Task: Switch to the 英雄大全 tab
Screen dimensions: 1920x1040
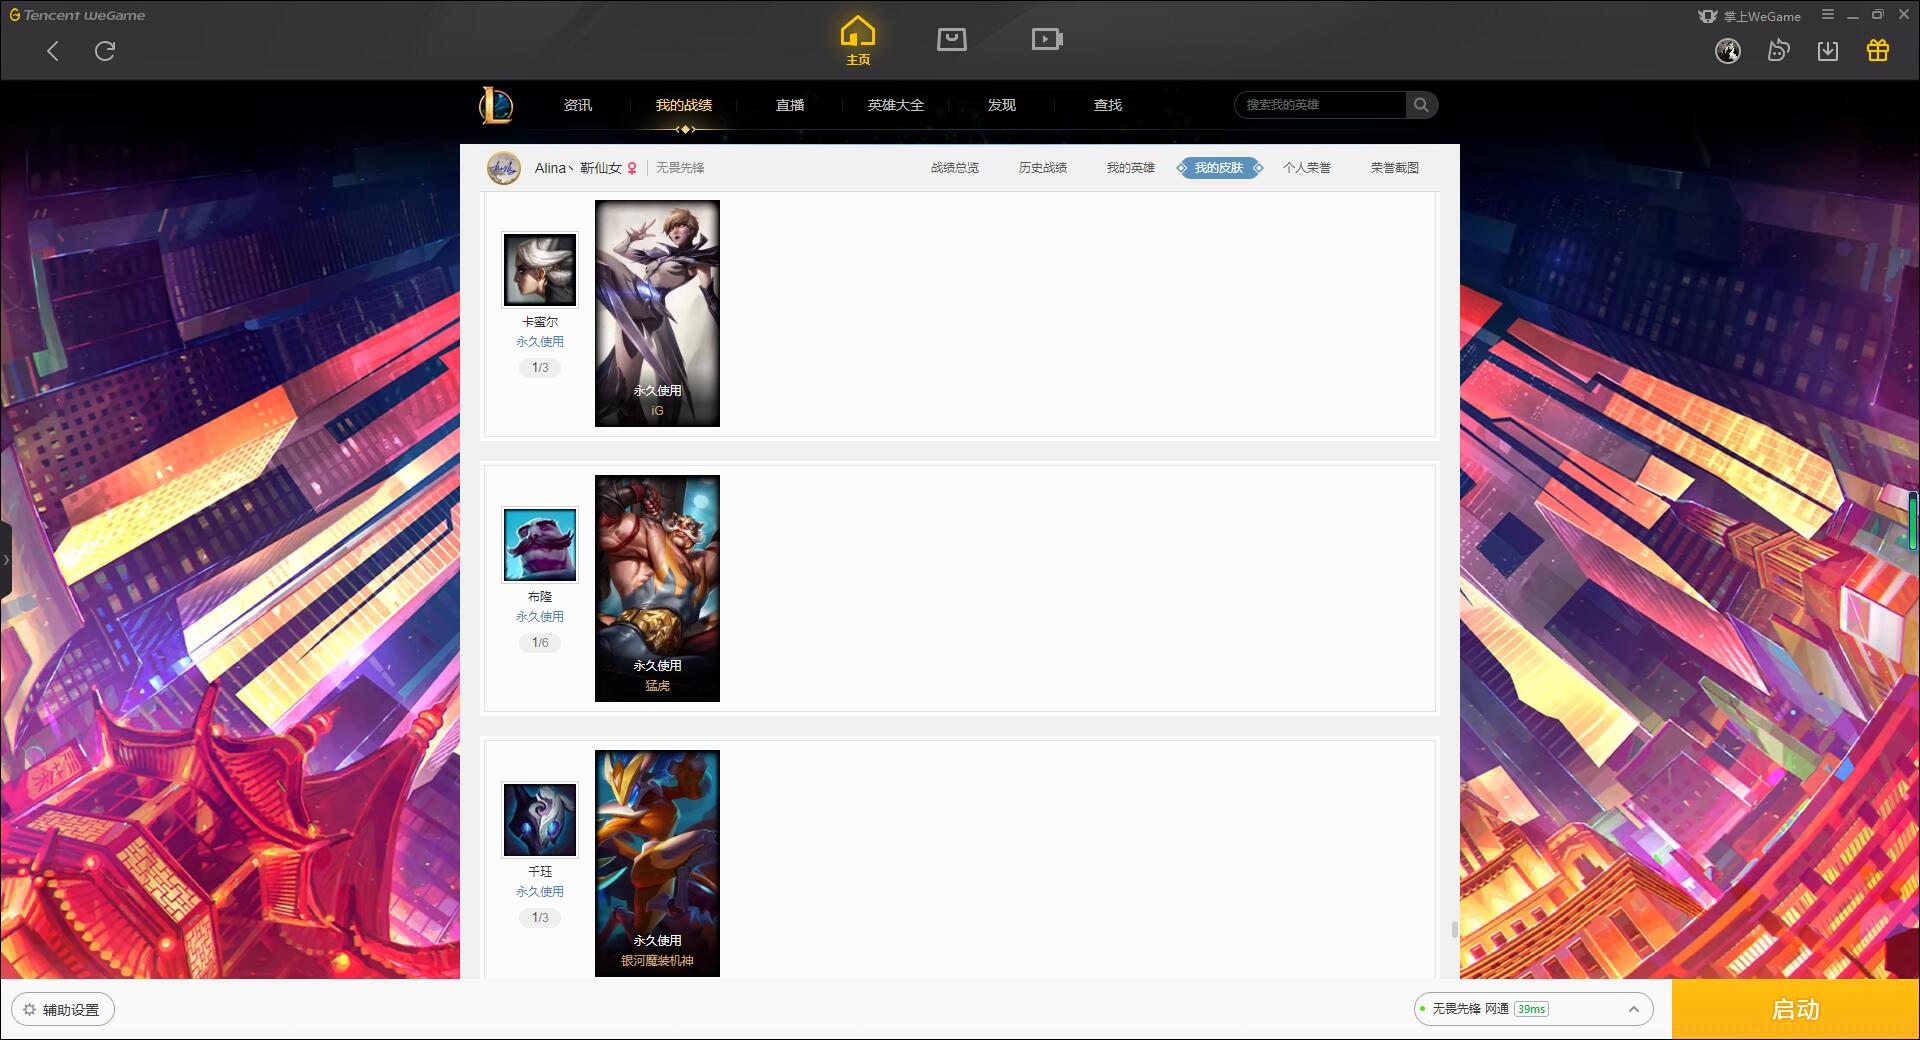Action: click(896, 105)
